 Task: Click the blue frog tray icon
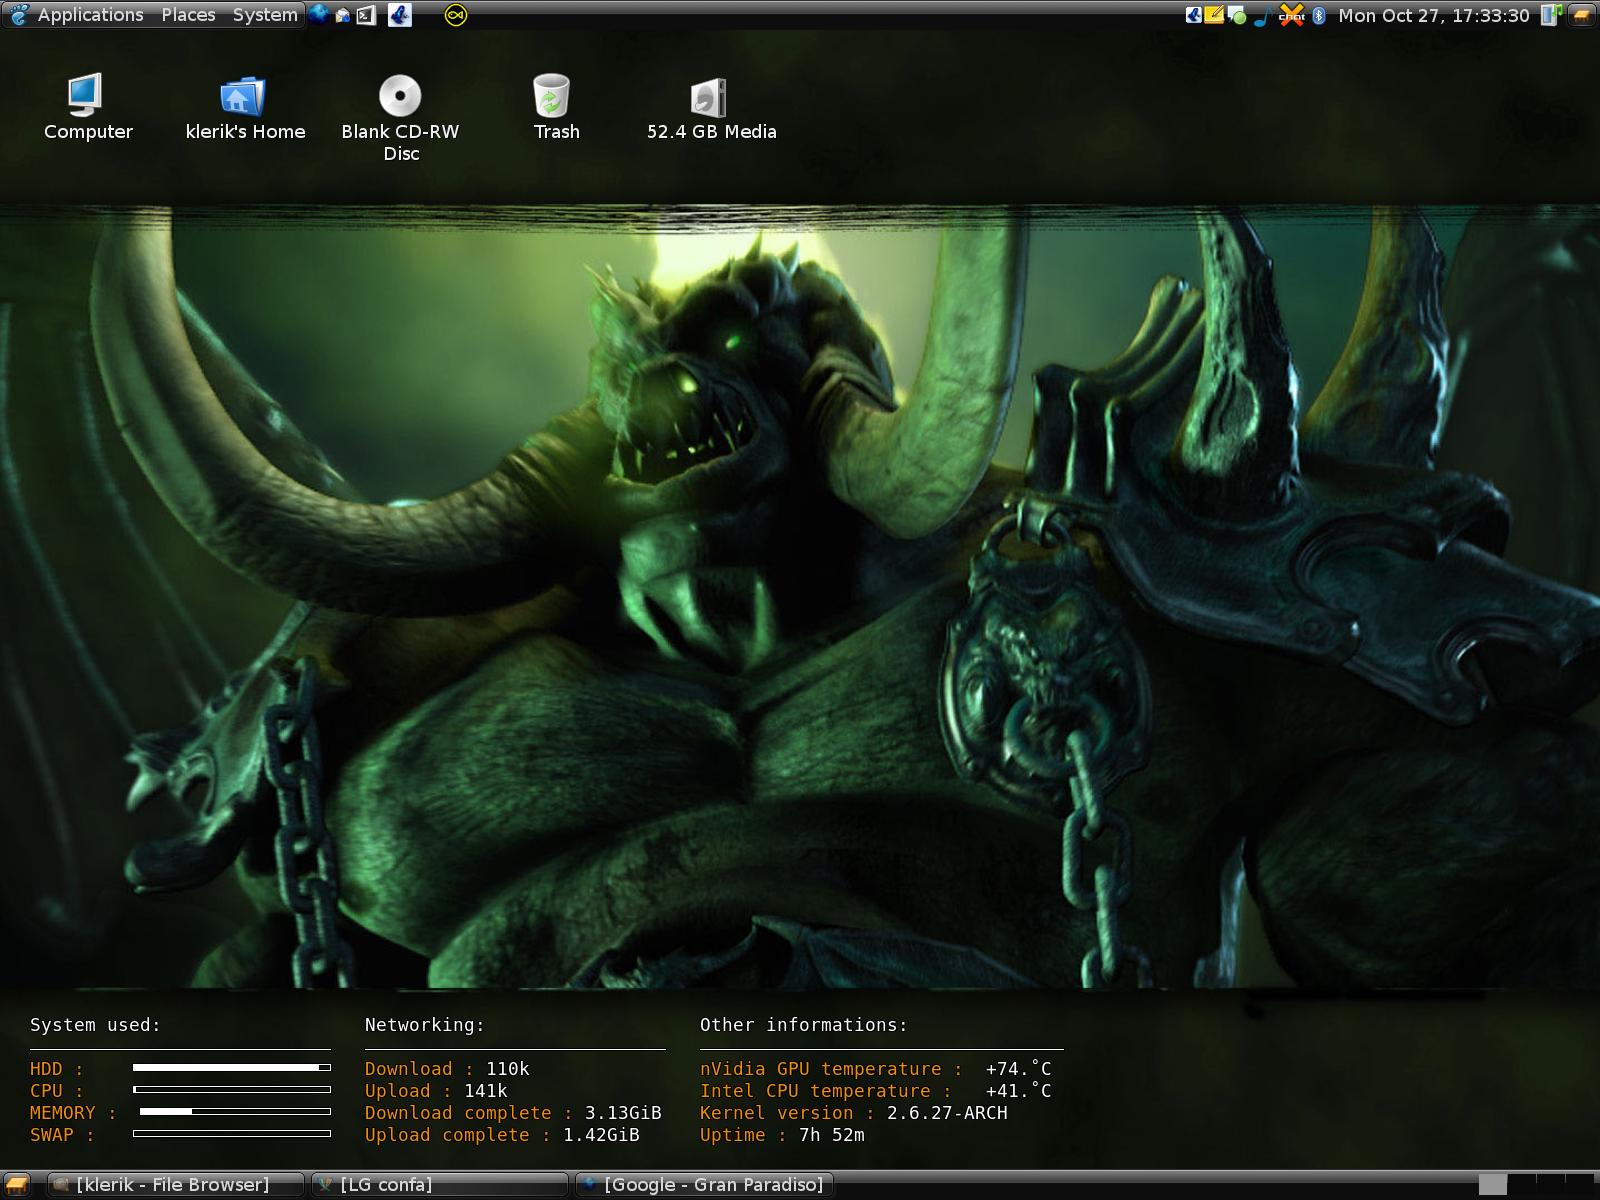pyautogui.click(x=1194, y=15)
